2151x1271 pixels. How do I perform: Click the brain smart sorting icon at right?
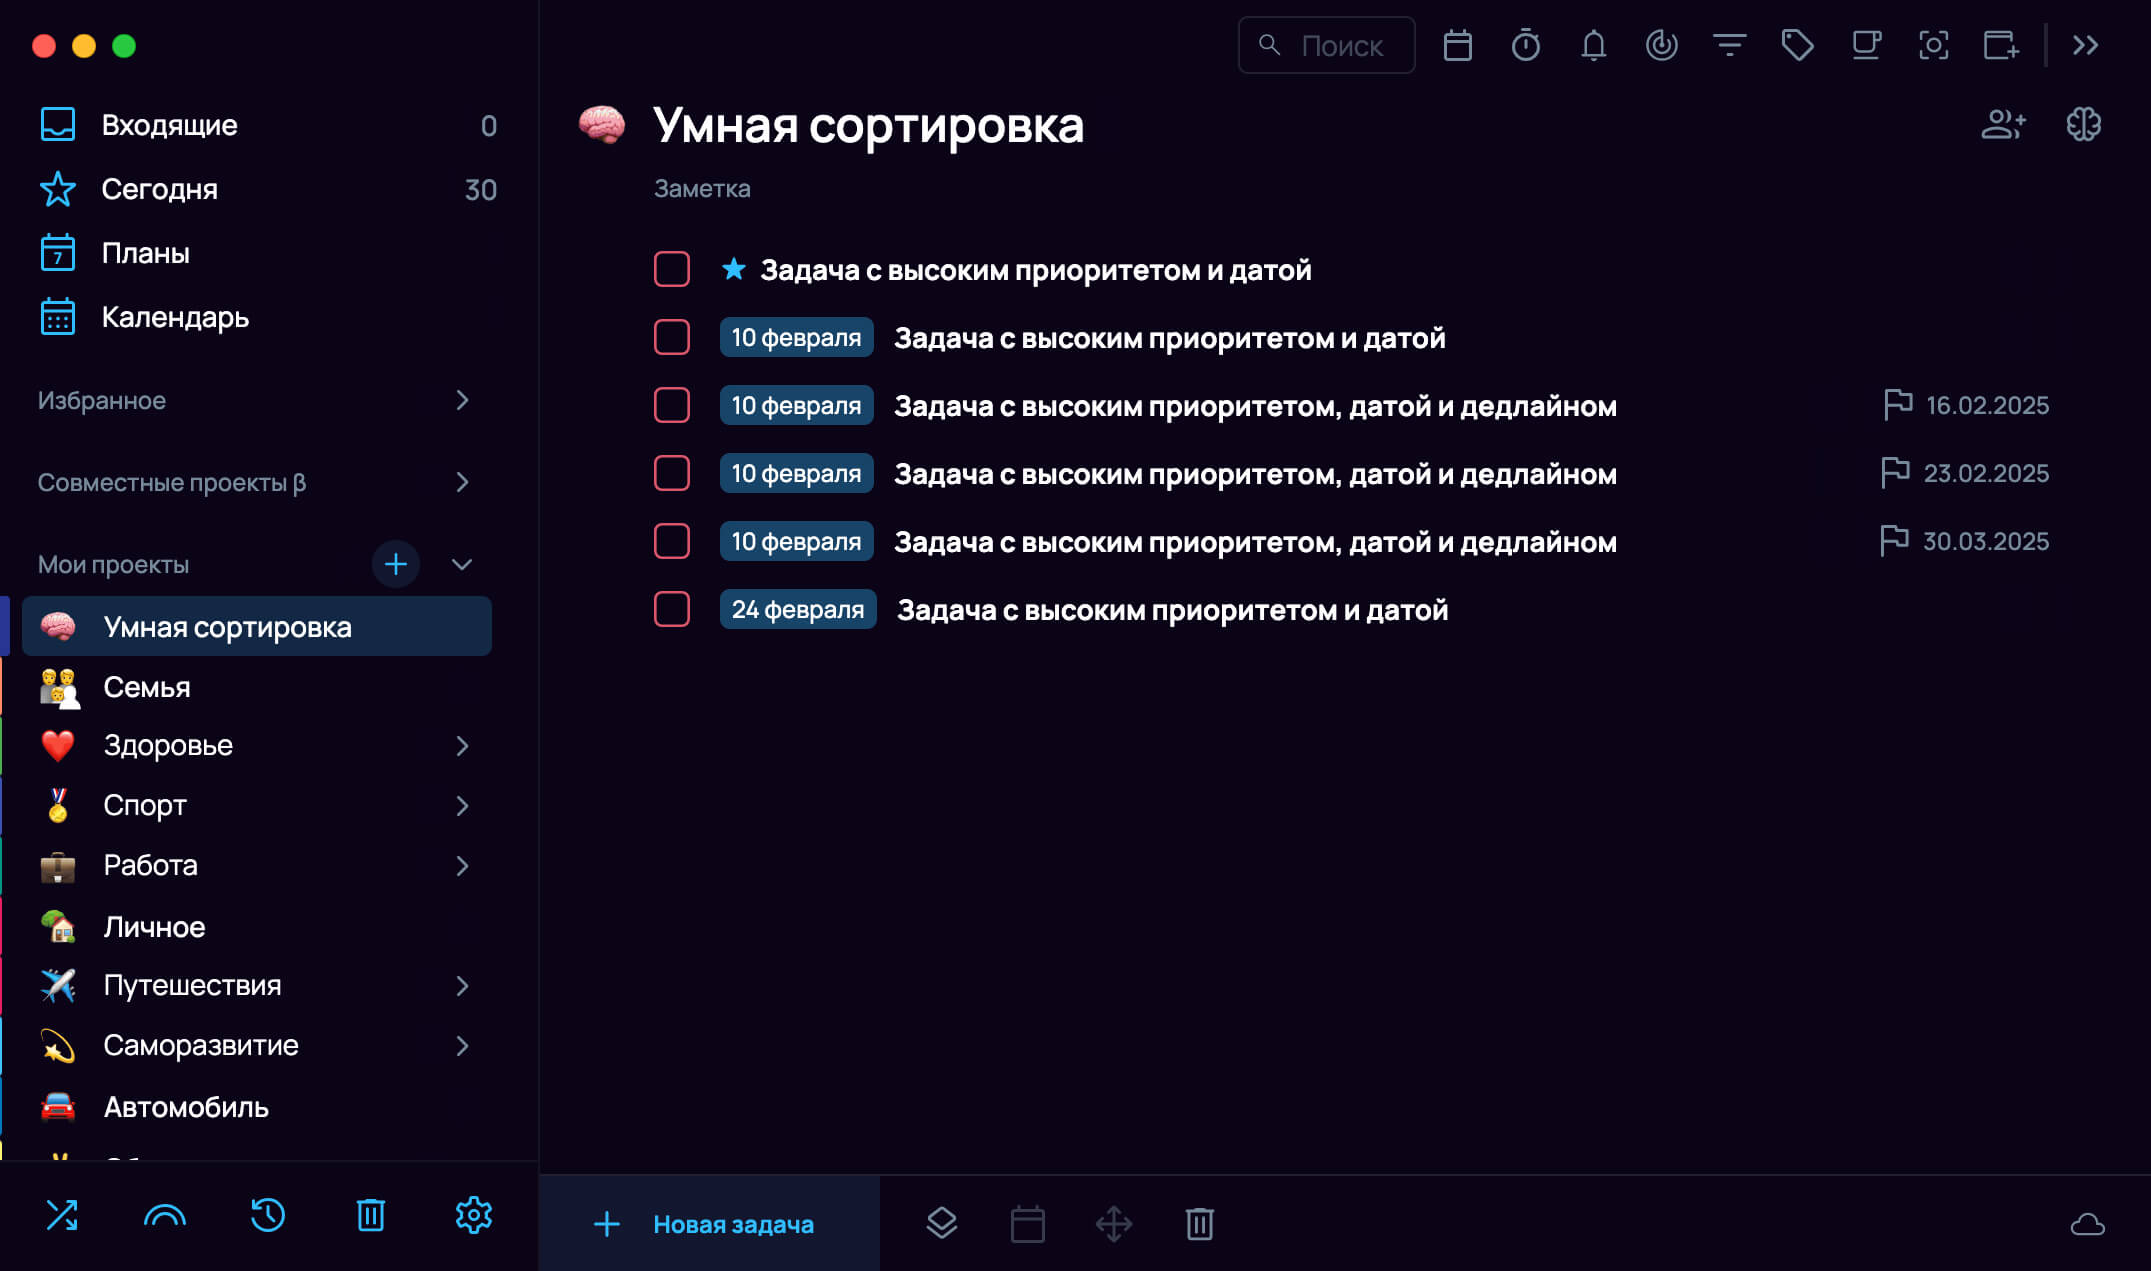coord(2084,124)
